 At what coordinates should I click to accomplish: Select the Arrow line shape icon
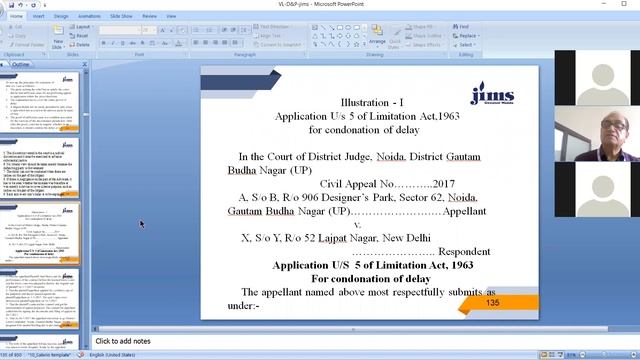click(x=331, y=27)
